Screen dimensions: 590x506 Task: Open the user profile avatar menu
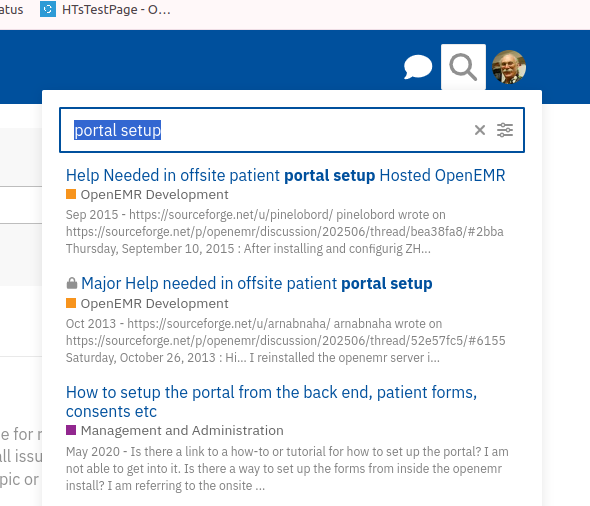click(509, 67)
